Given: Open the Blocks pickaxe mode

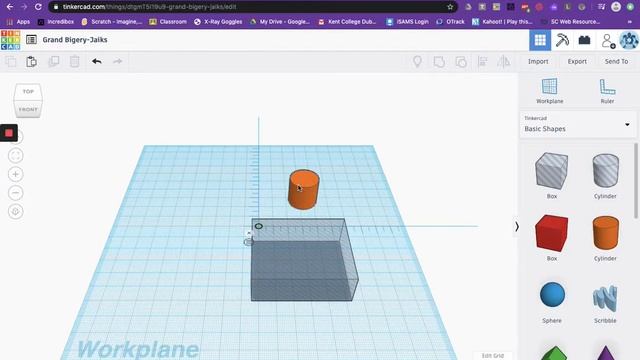Looking at the screenshot, I should click(562, 40).
